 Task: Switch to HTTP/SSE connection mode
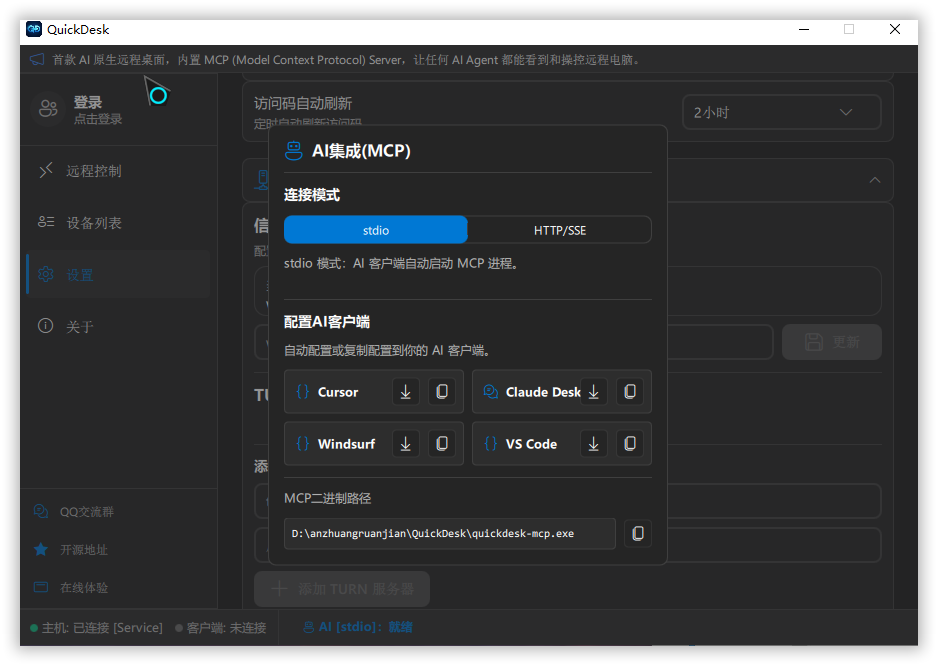click(x=559, y=230)
